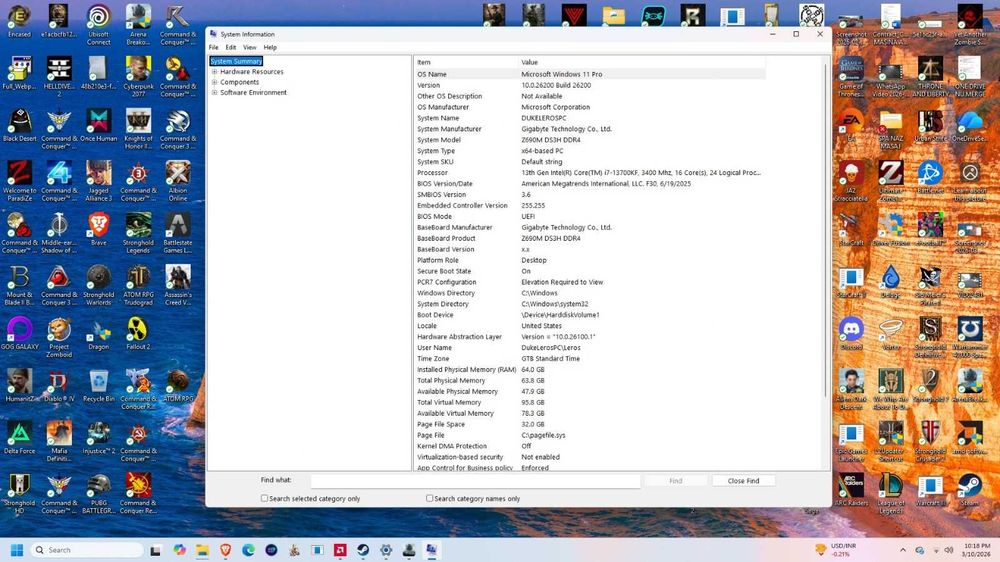The height and width of the screenshot is (562, 1000).
Task: Open the Ubisoft Connect desktop icon
Action: (98, 25)
